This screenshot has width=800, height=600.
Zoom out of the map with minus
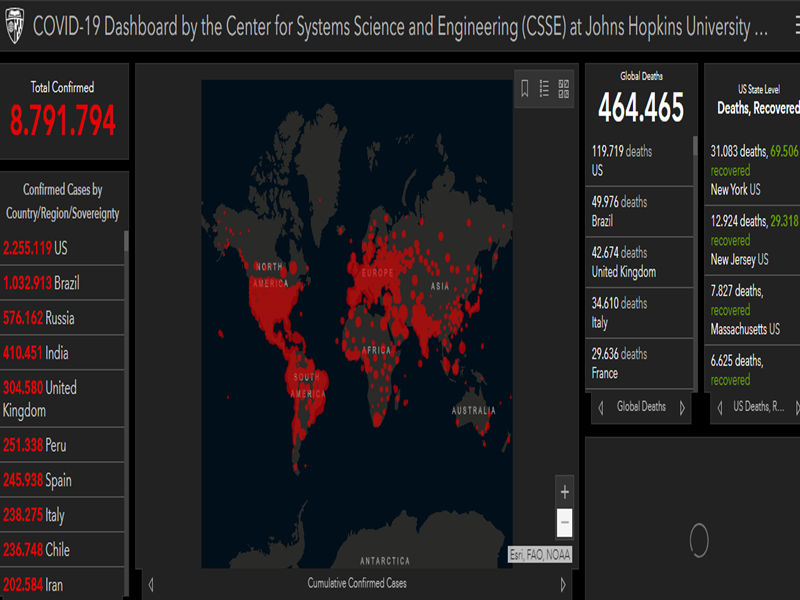pyautogui.click(x=565, y=522)
